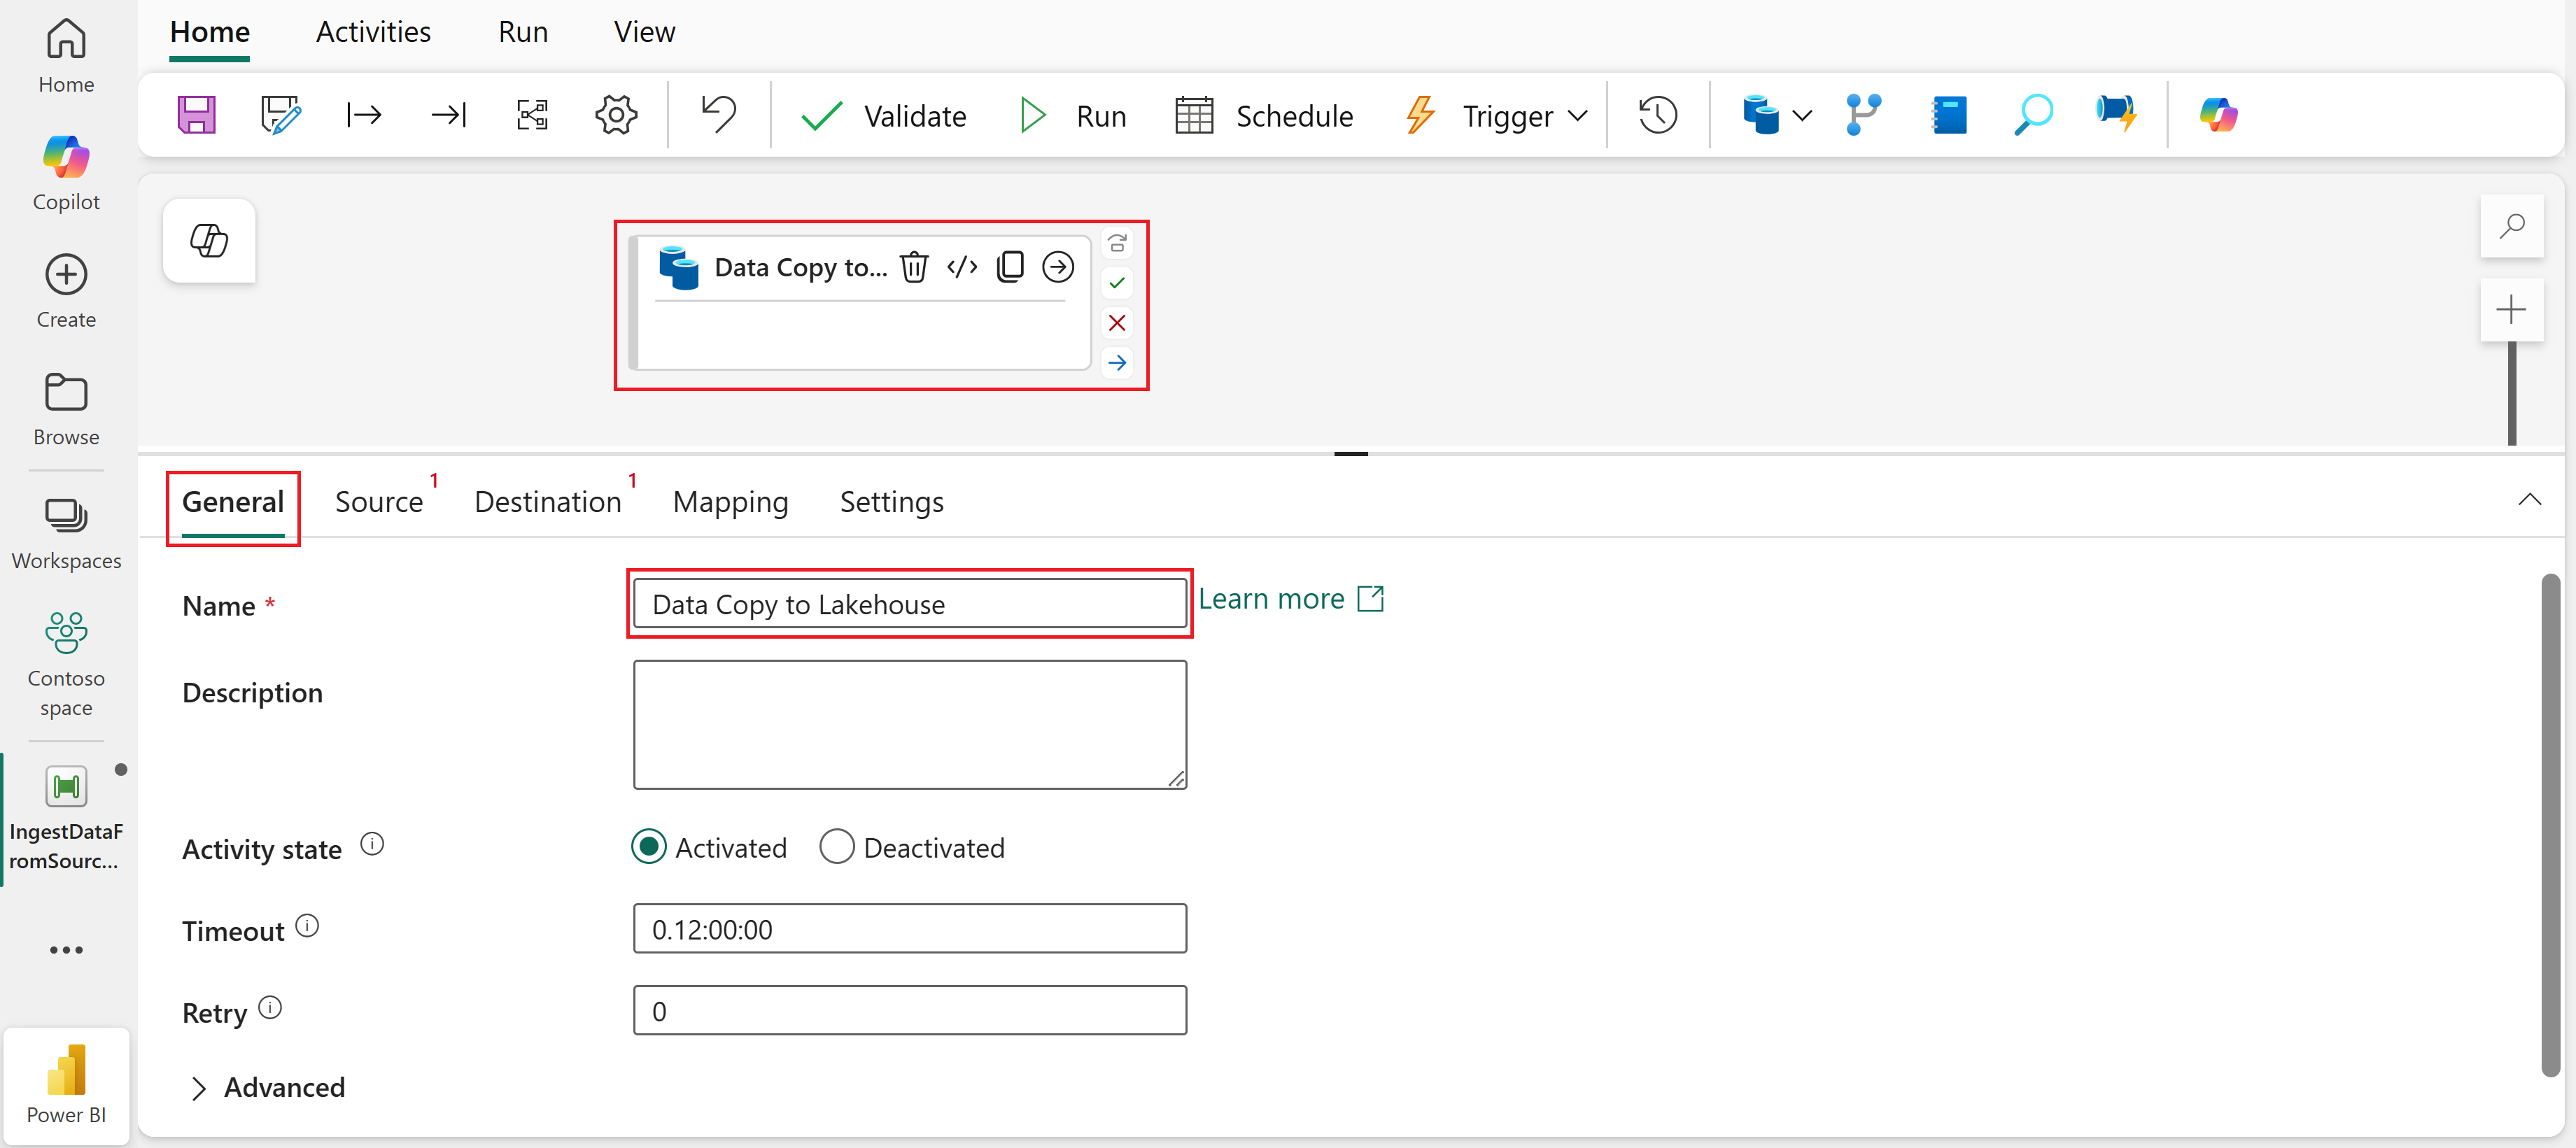This screenshot has width=2576, height=1148.
Task: Show Activity state info tooltip icon
Action: click(372, 845)
